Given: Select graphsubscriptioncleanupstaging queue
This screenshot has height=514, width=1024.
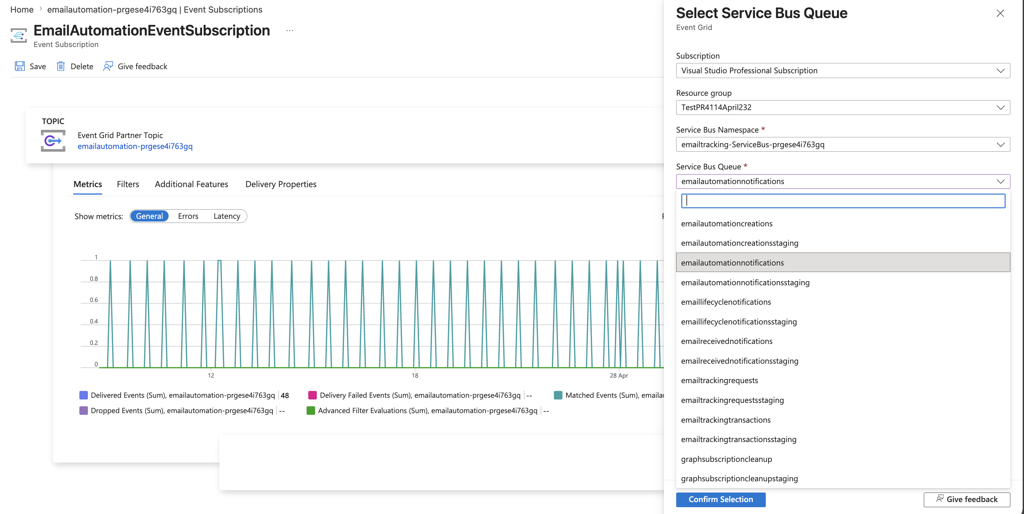Looking at the screenshot, I should coord(843,478).
